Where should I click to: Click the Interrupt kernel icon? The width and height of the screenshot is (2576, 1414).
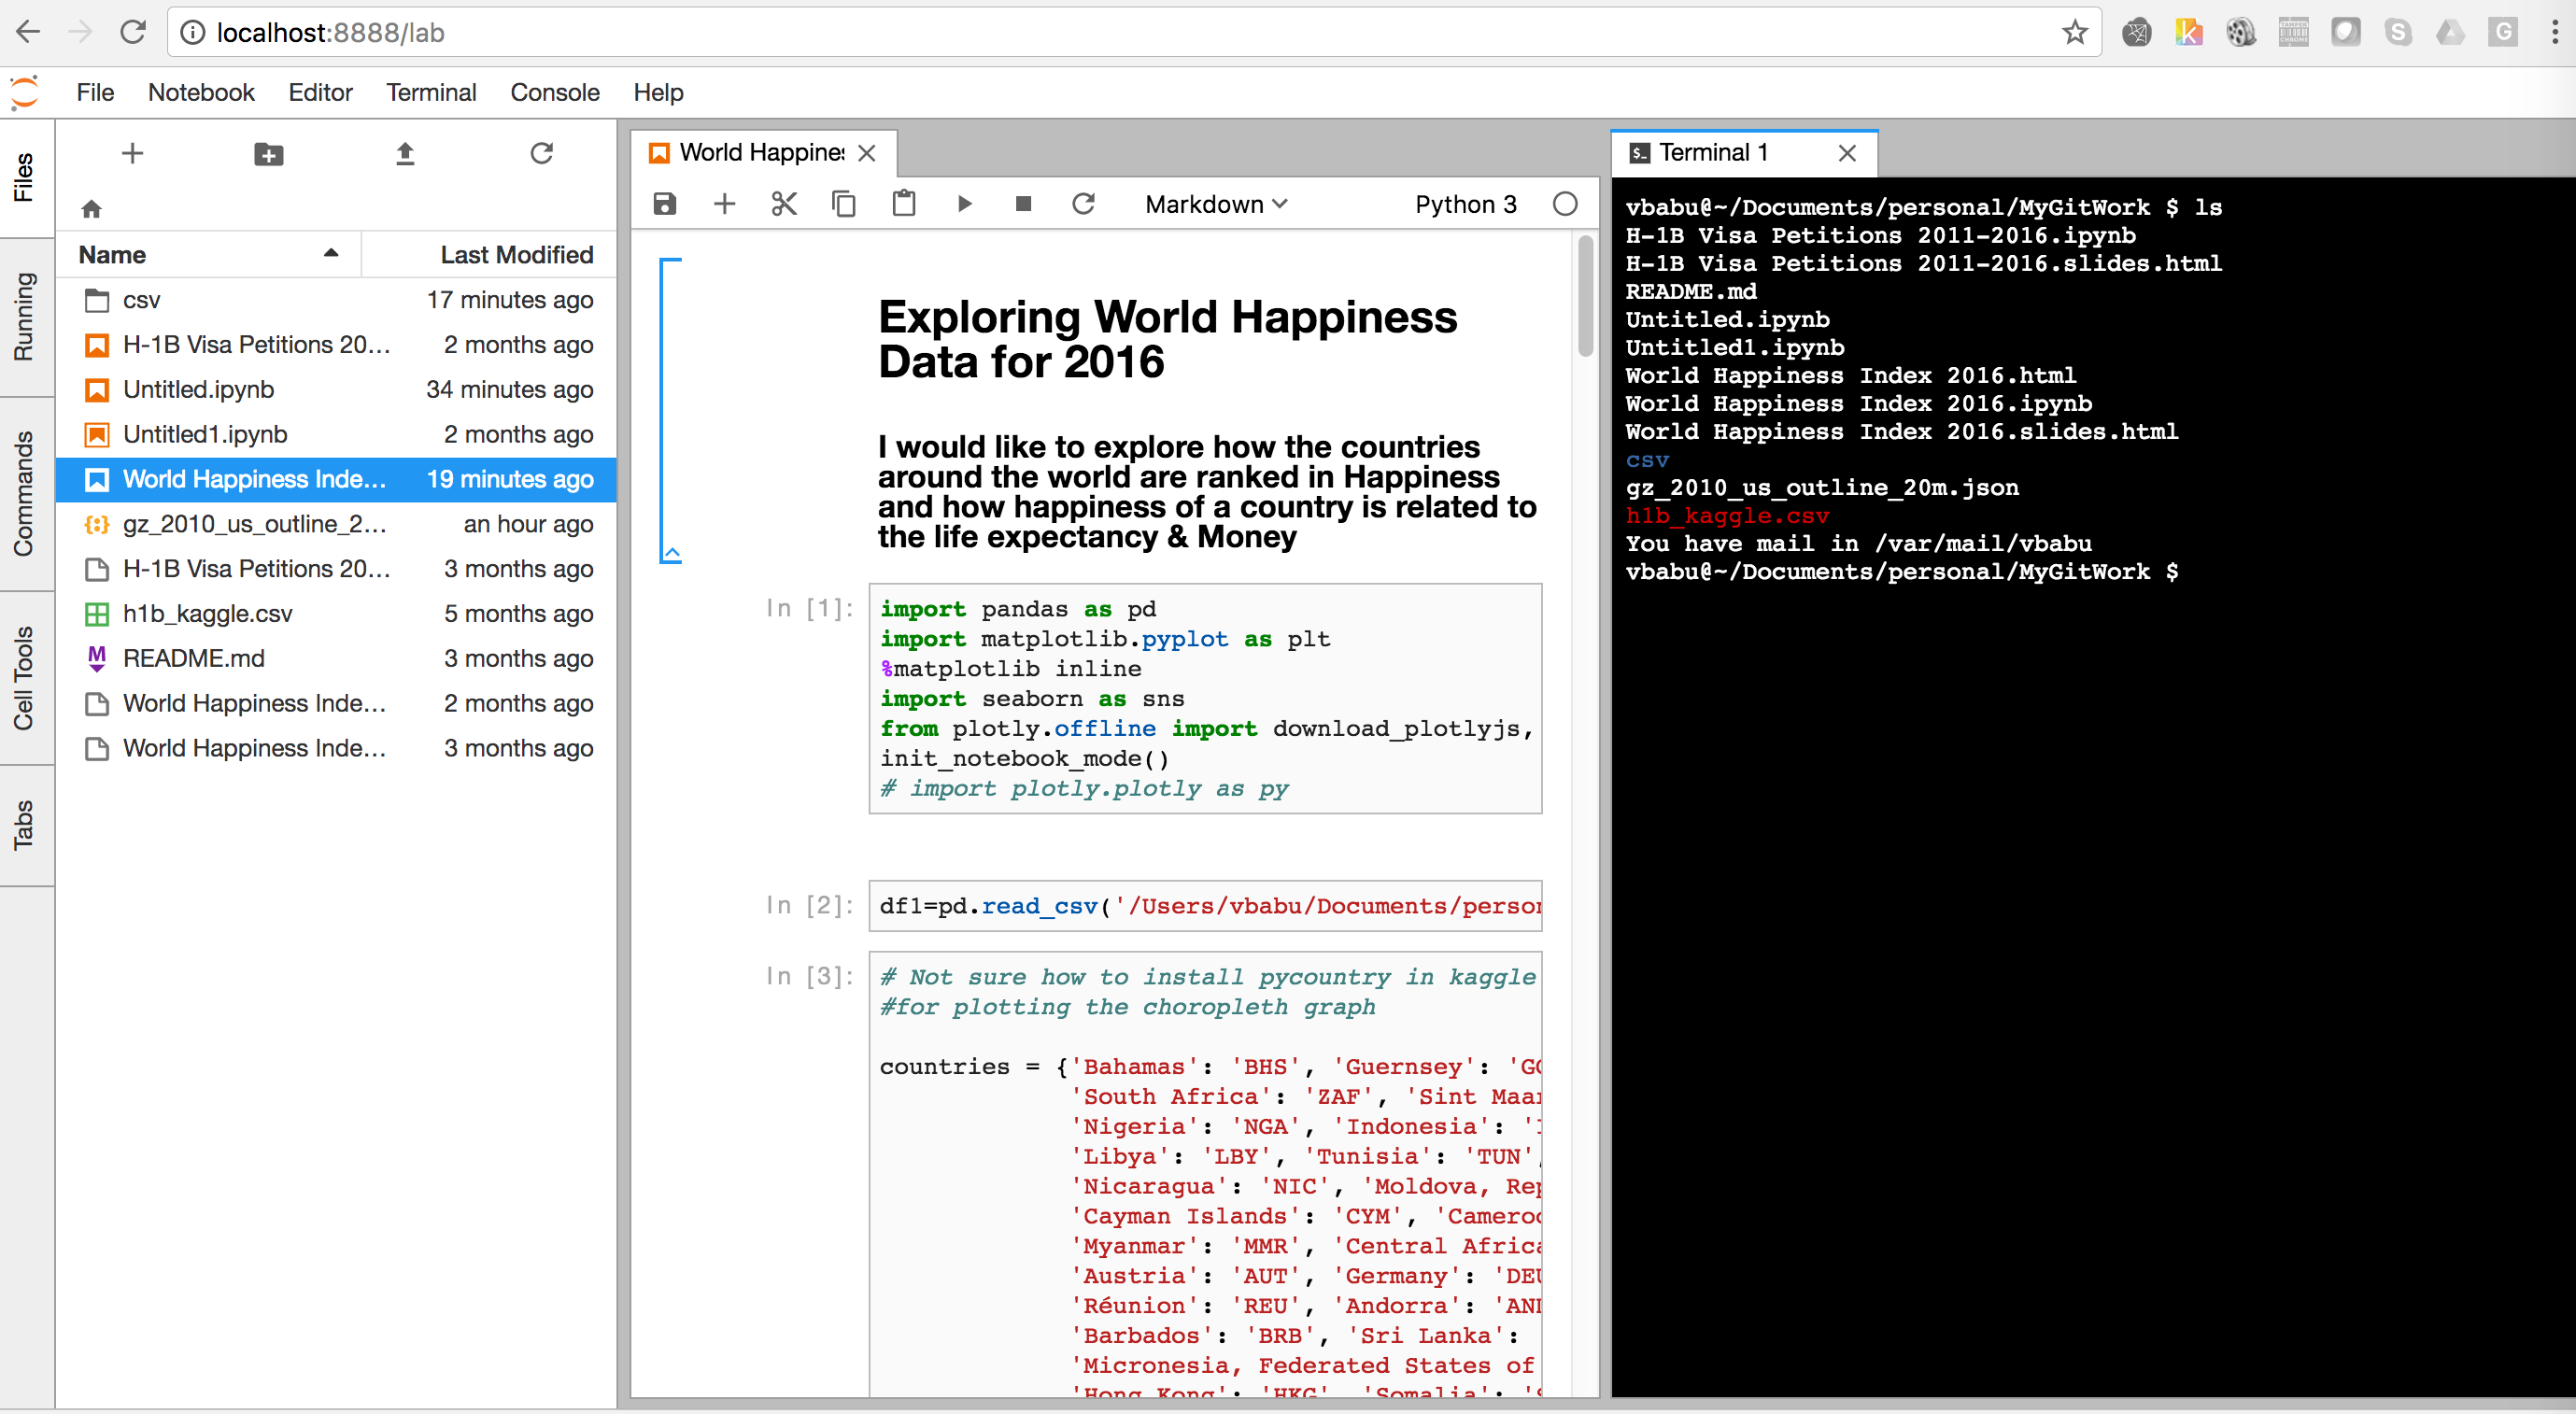coord(1026,205)
